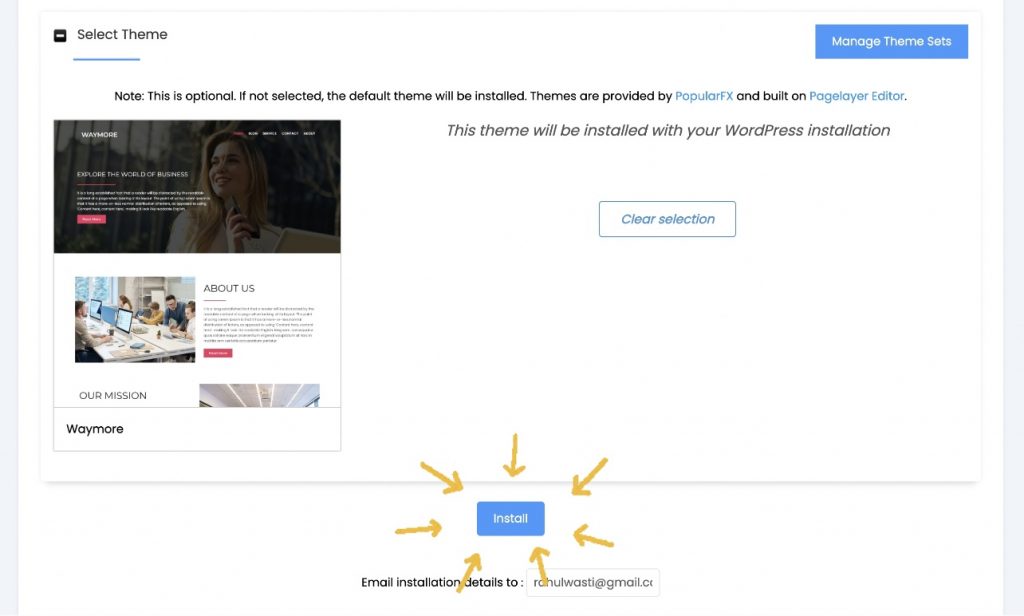The height and width of the screenshot is (616, 1024).
Task: Click SERVICE in the theme preview menu
Action: click(270, 133)
